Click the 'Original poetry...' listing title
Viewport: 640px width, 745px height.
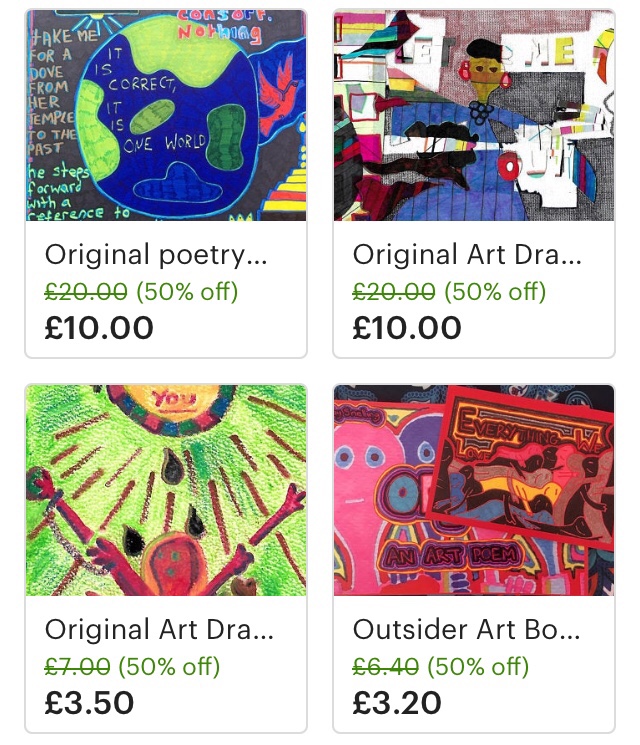tap(156, 255)
